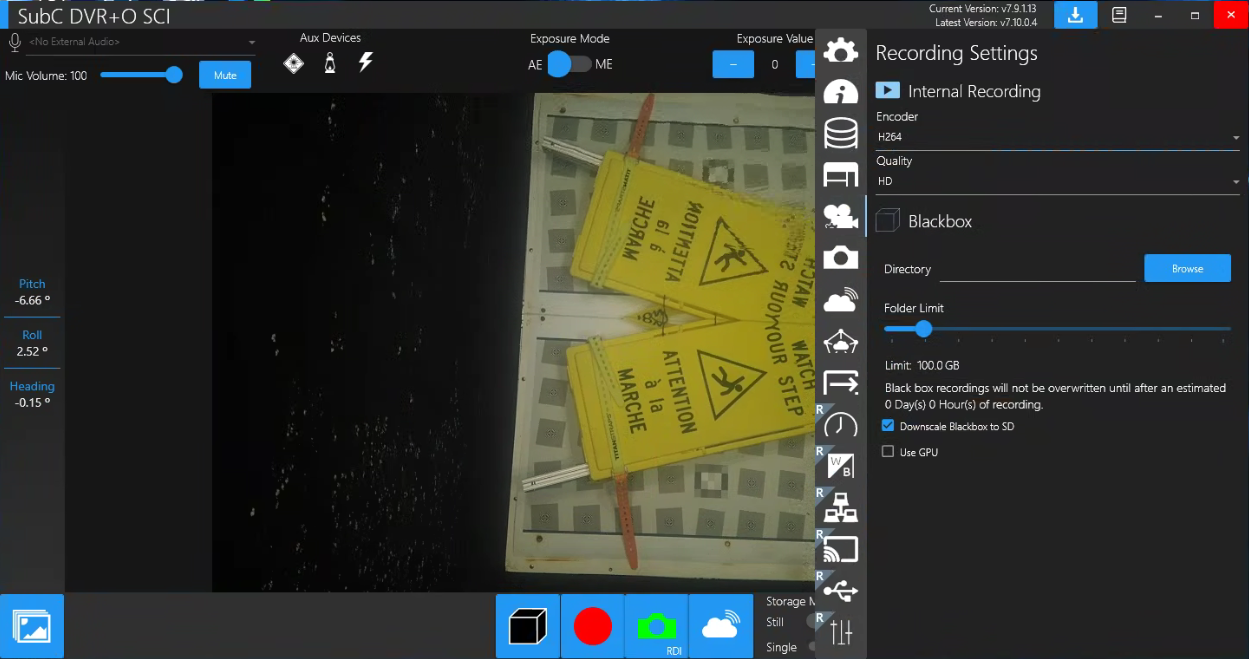Open the settings gear tab in sidebar
The width and height of the screenshot is (1249, 659).
[841, 50]
